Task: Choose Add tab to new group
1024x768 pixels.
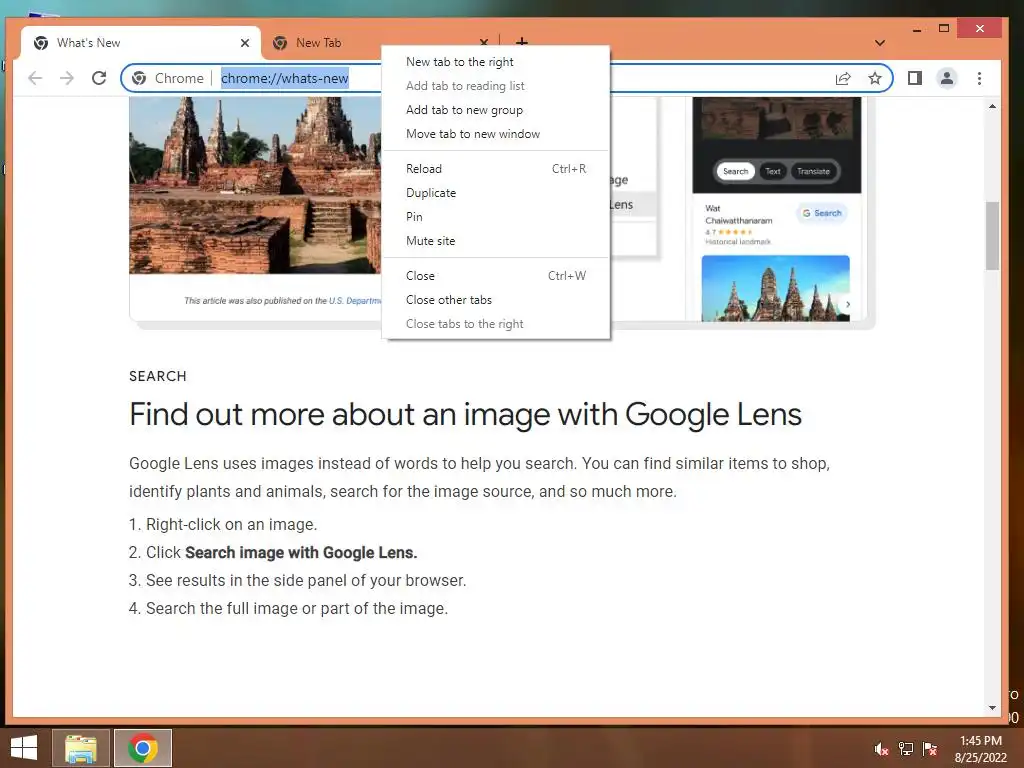Action: click(x=496, y=110)
